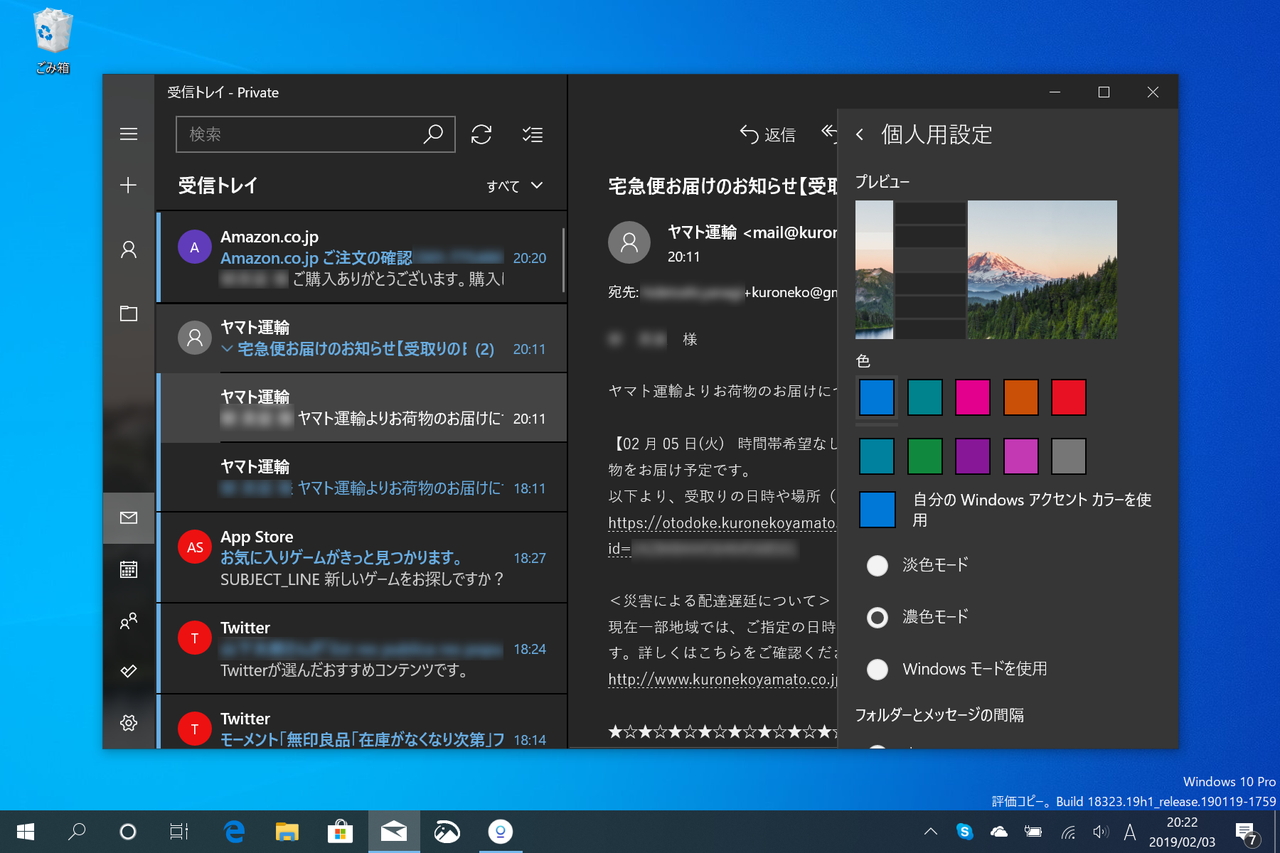1280x853 pixels.
Task: Select Windows モードを使用 radio button
Action: coord(877,669)
